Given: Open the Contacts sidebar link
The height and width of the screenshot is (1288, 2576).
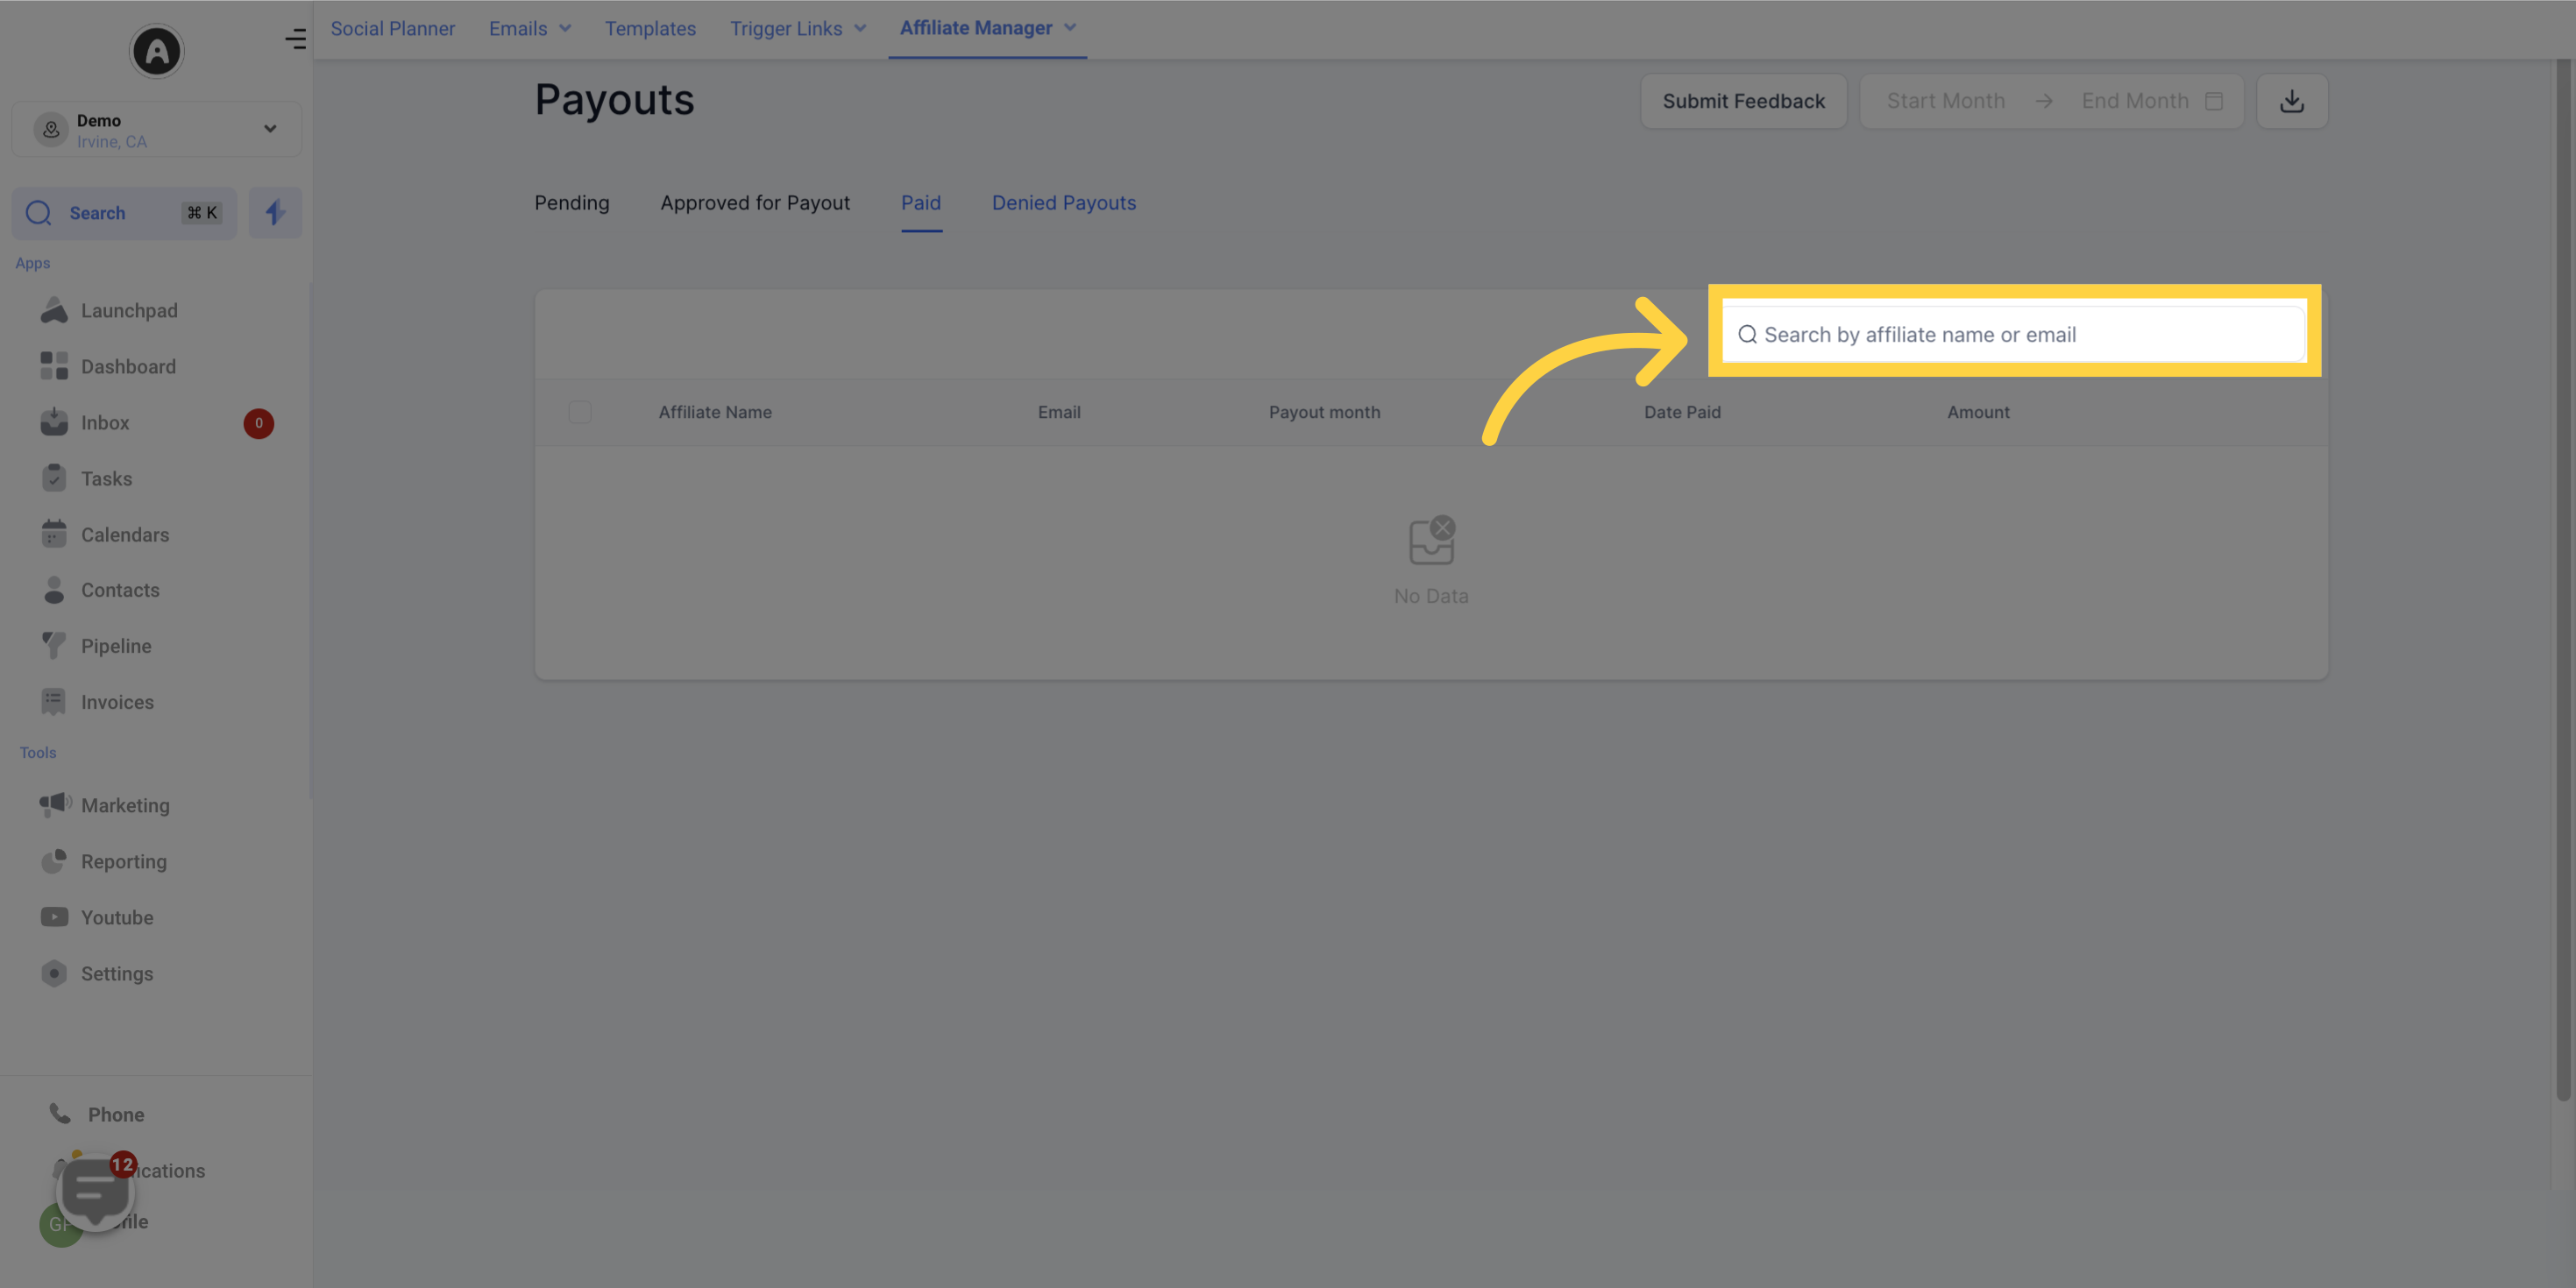Looking at the screenshot, I should click(120, 590).
